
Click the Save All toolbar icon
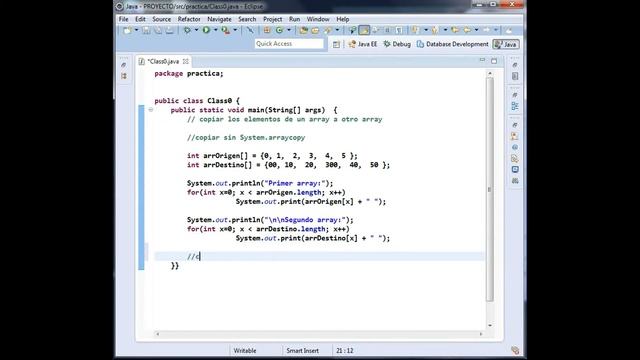[158, 30]
